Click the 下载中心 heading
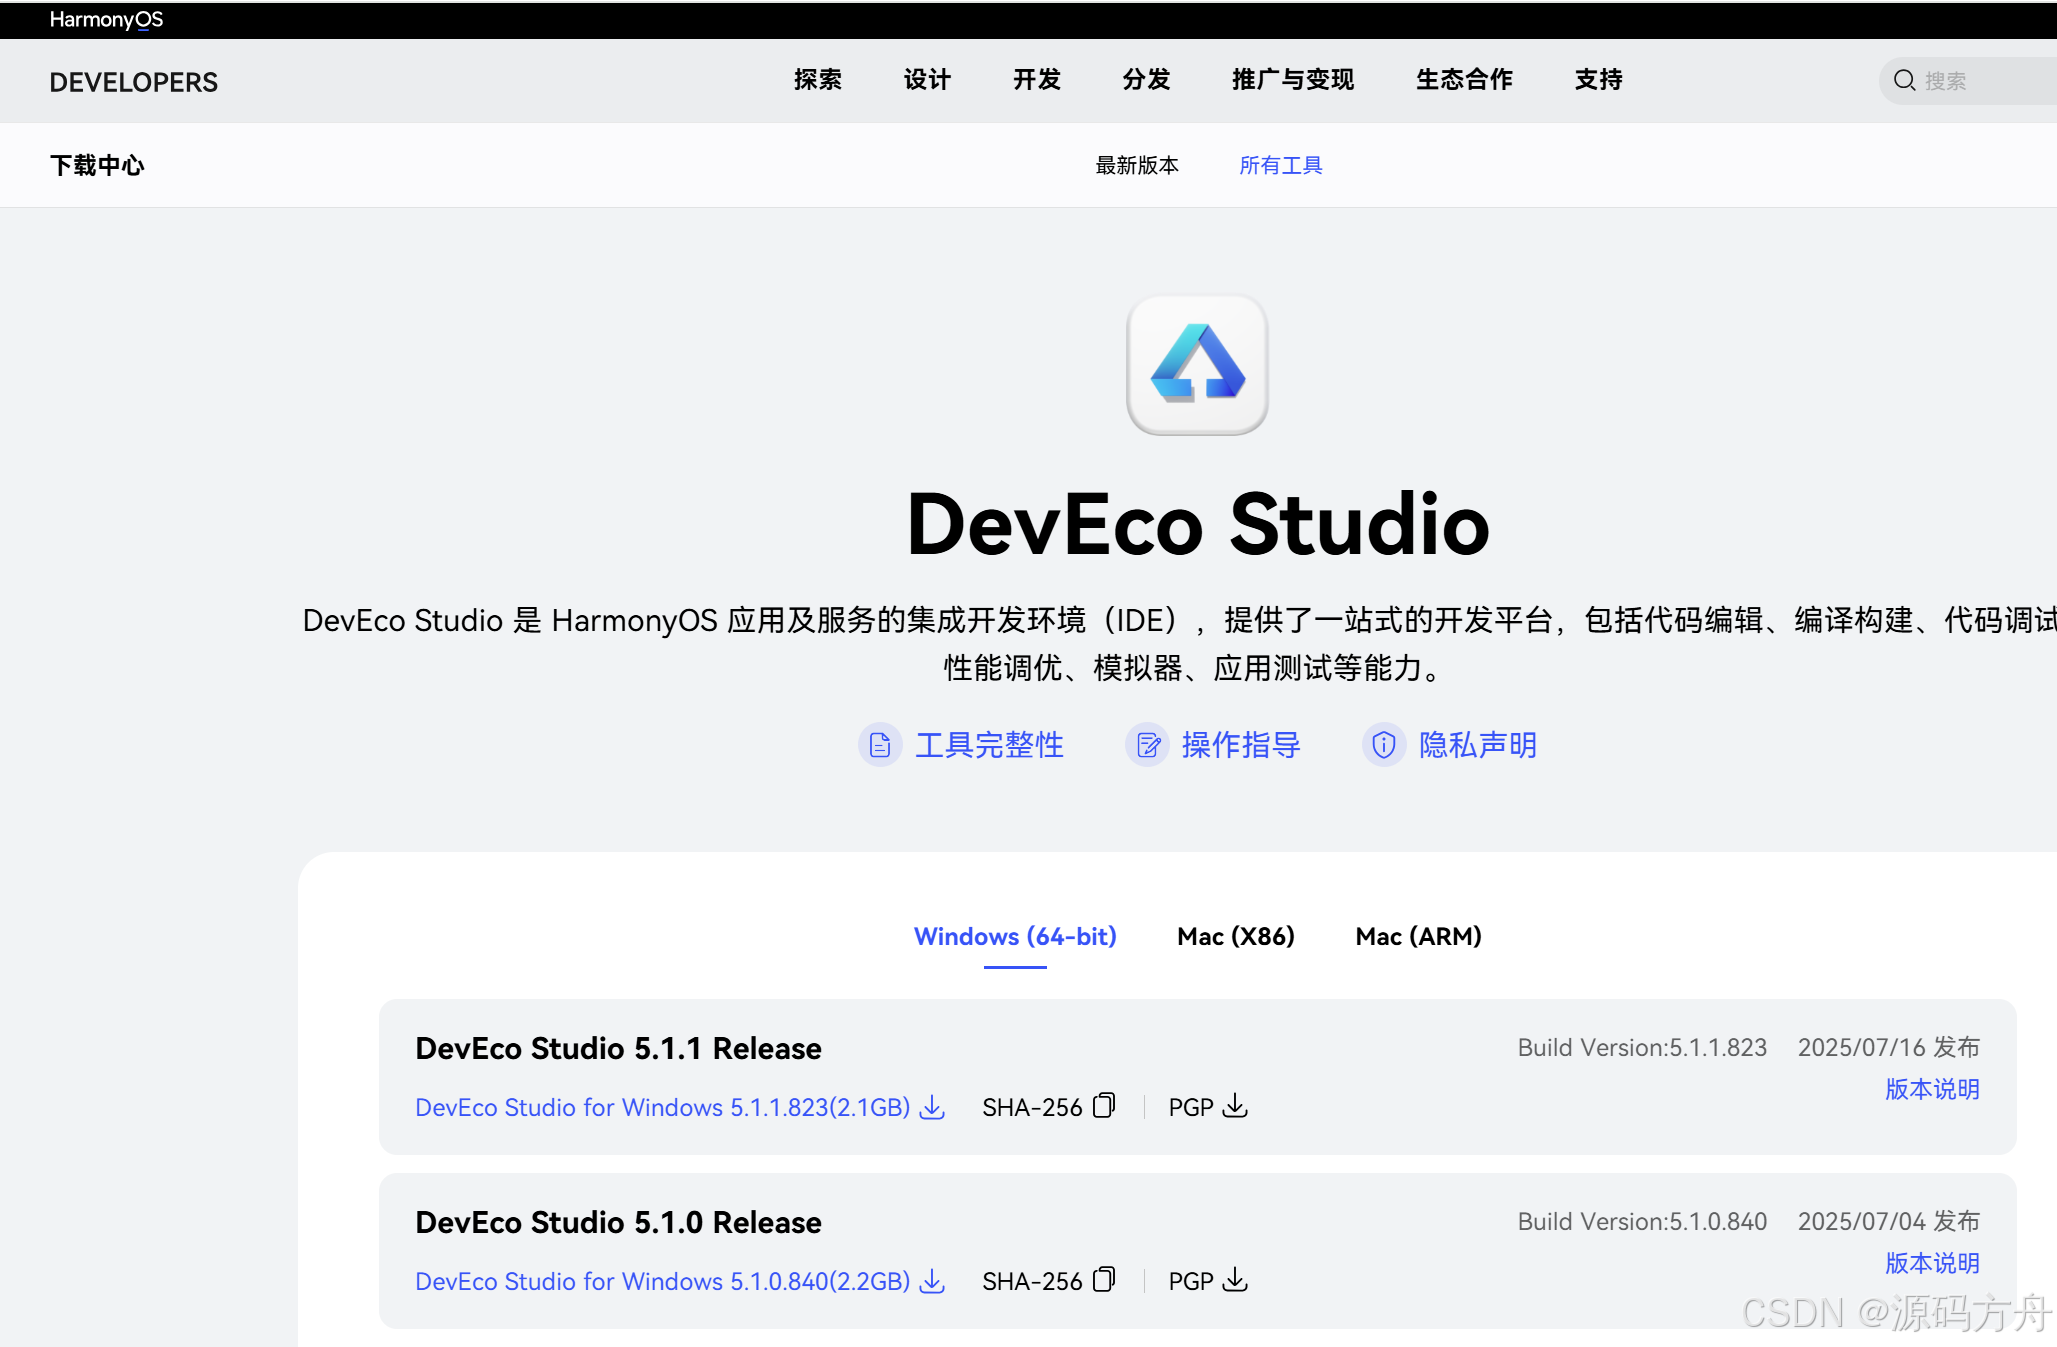 [x=97, y=165]
